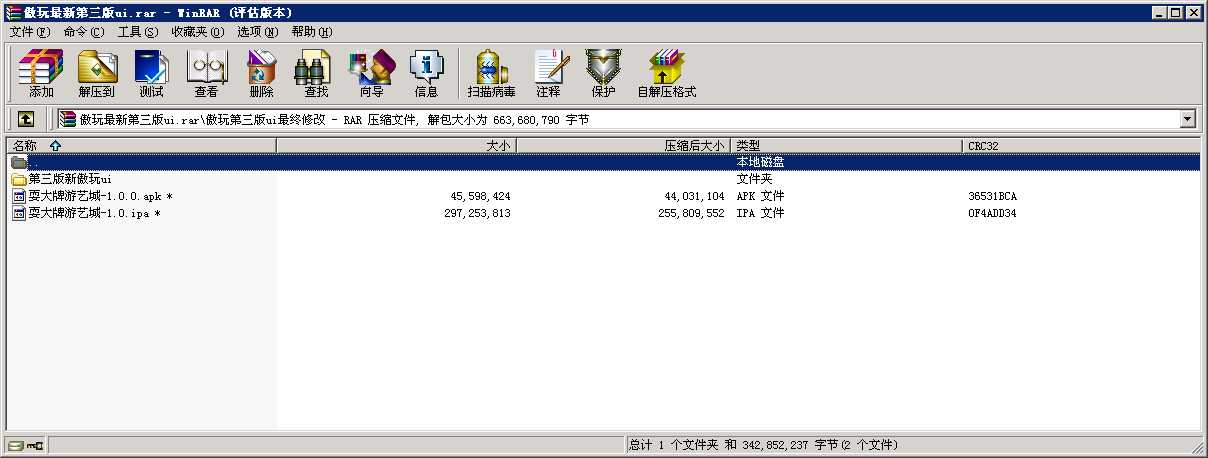This screenshot has width=1208, height=458.
Task: Click packed size 255,809,552
Action: pyautogui.click(x=691, y=213)
